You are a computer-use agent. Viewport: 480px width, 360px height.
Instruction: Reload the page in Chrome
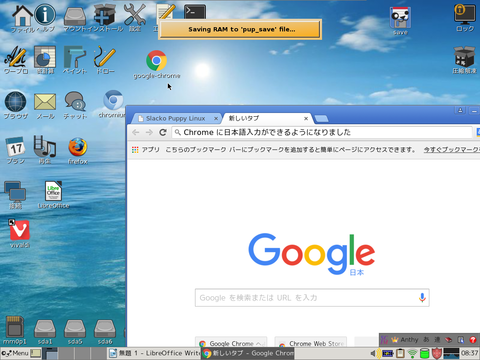coord(163,132)
